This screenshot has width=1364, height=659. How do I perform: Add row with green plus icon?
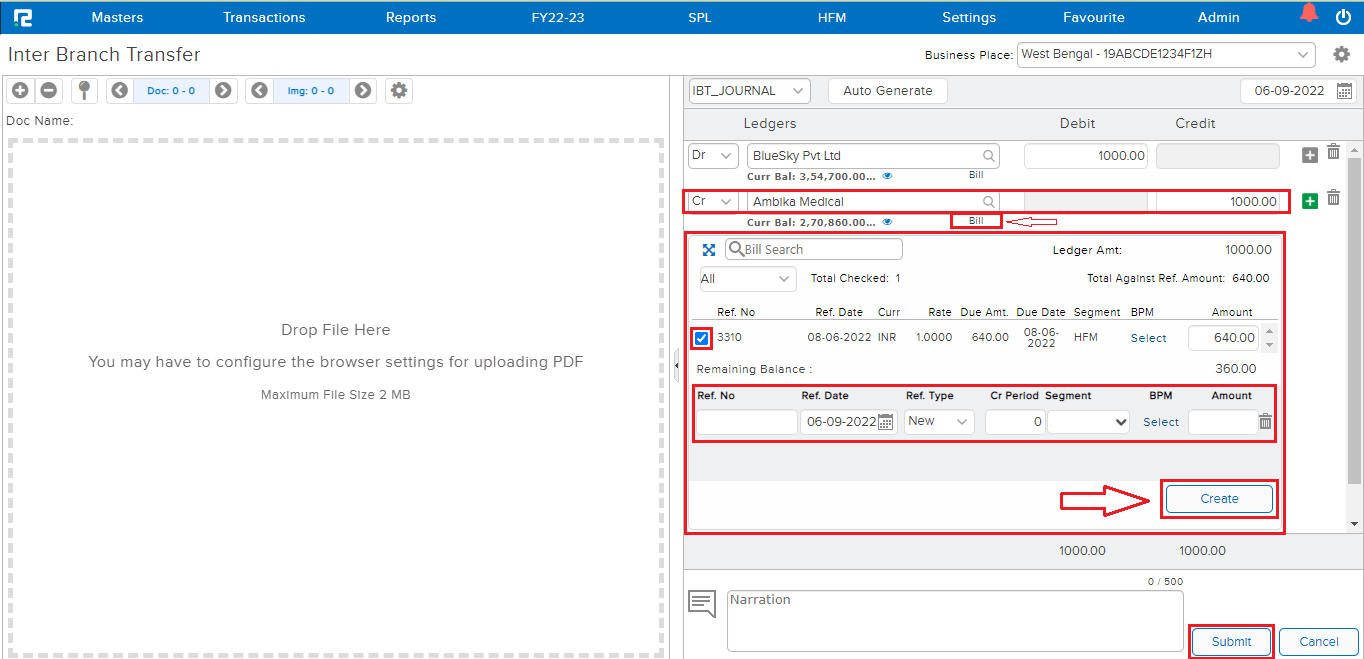pos(1310,201)
